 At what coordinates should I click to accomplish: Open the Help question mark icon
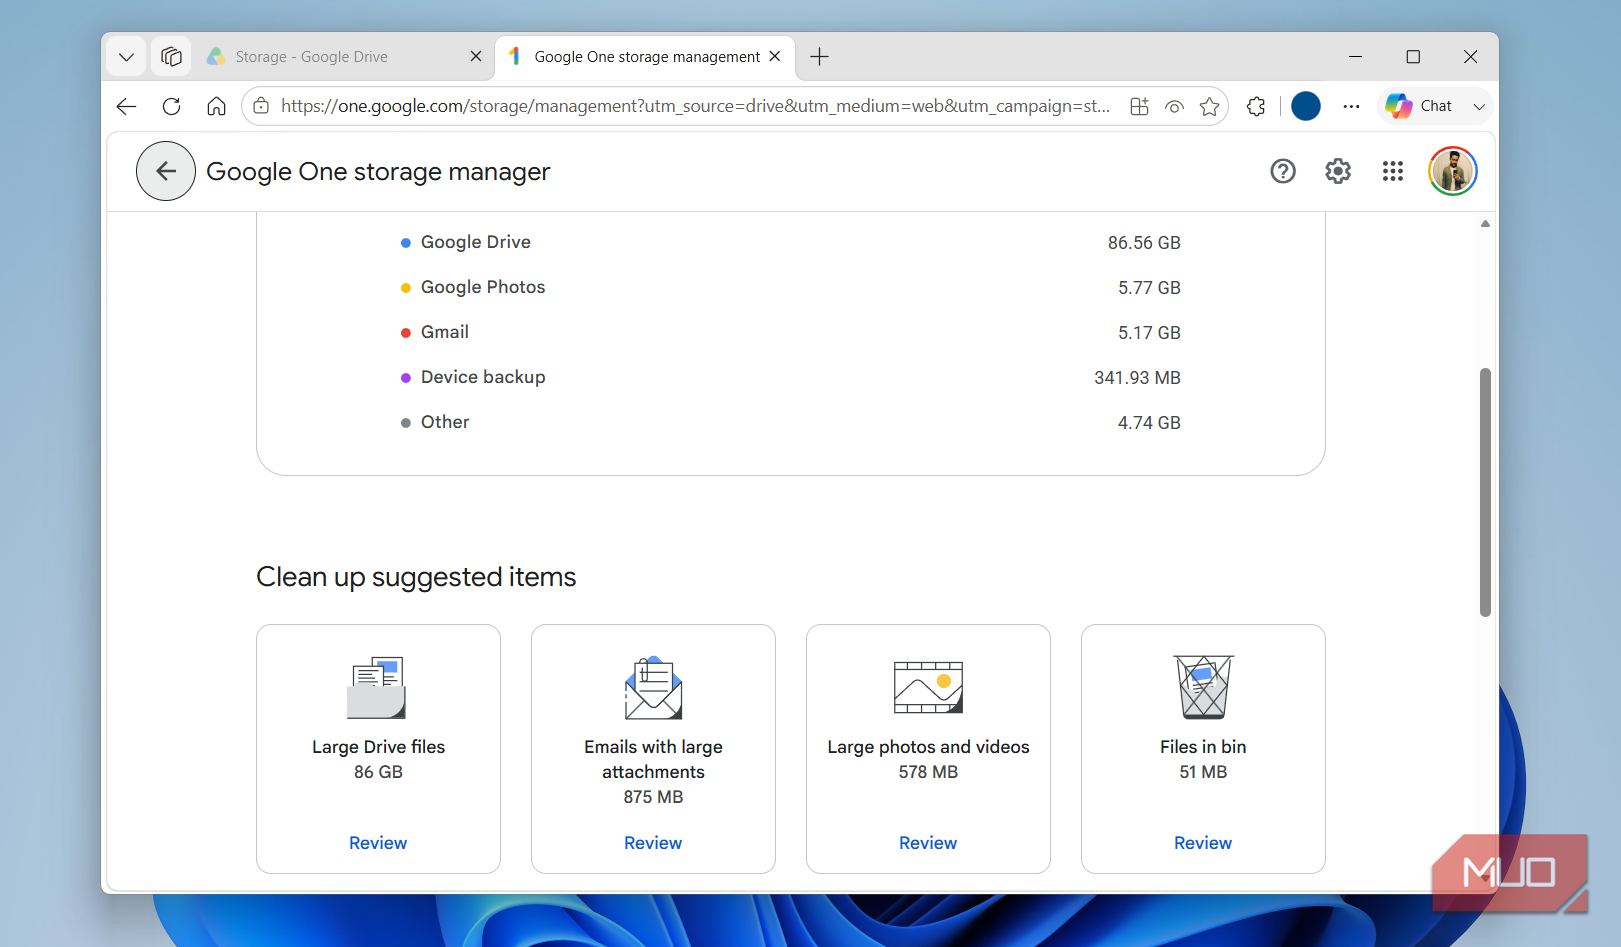point(1283,171)
